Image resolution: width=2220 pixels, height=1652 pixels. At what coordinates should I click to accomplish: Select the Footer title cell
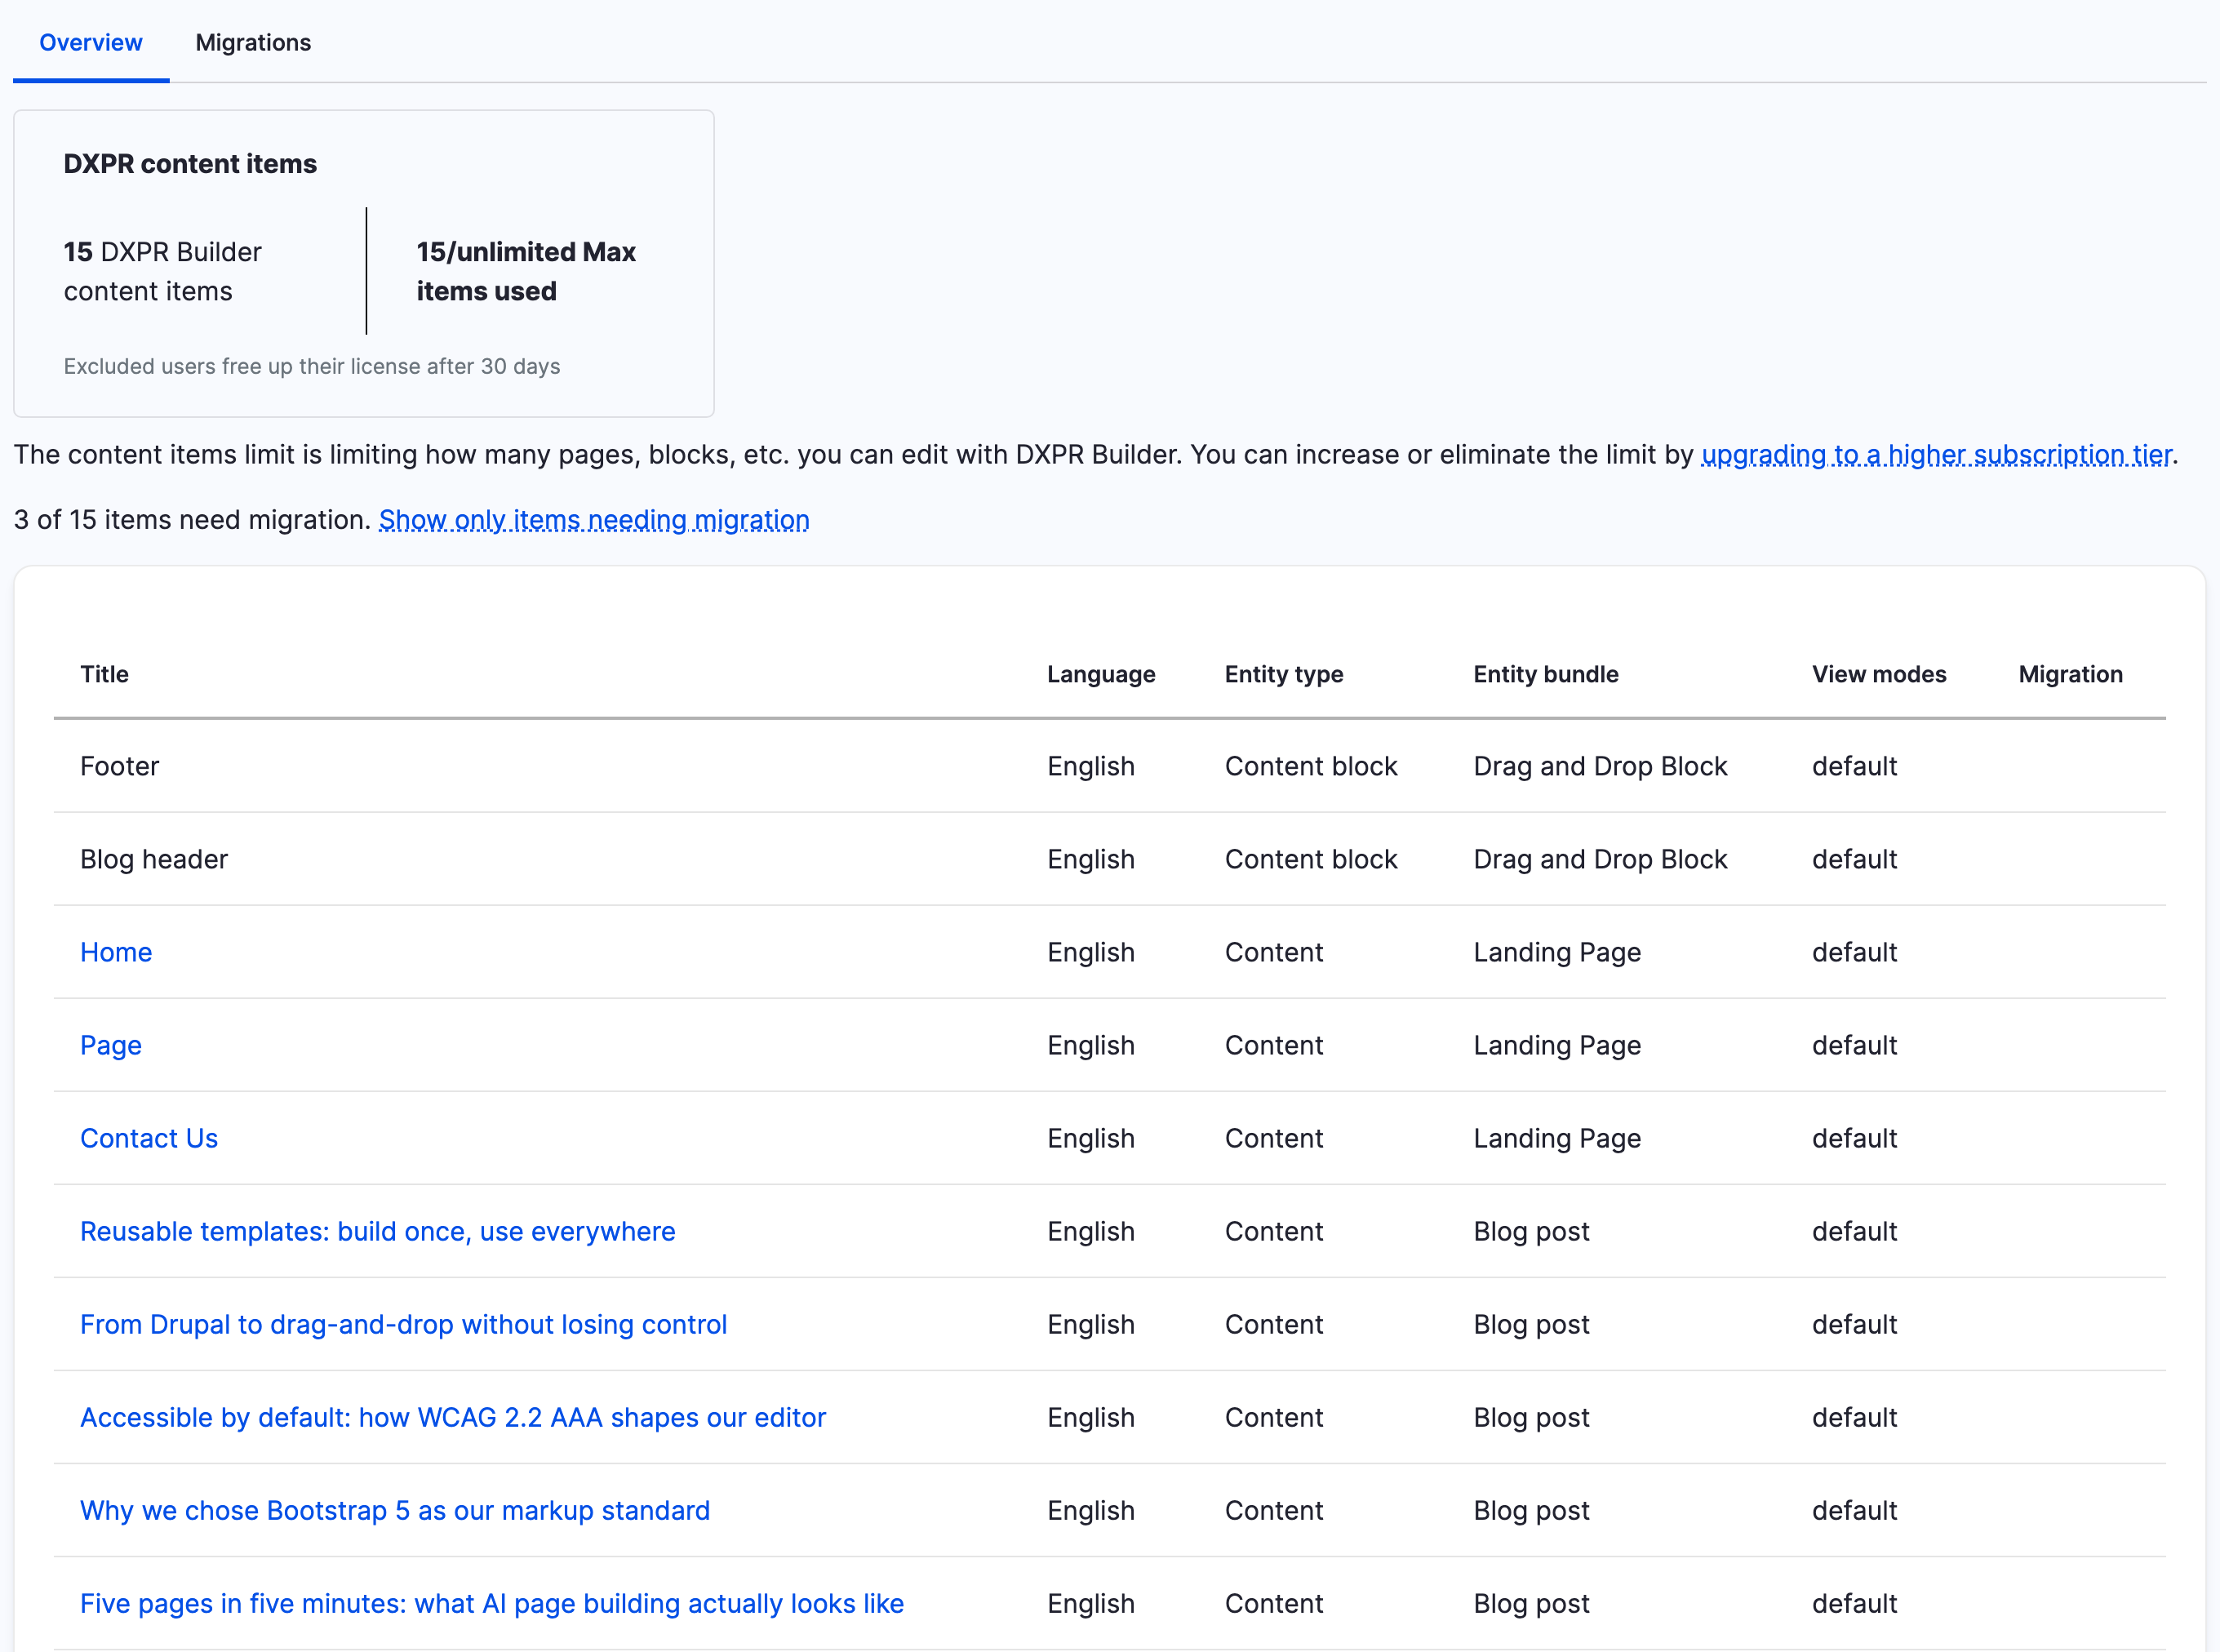(120, 766)
